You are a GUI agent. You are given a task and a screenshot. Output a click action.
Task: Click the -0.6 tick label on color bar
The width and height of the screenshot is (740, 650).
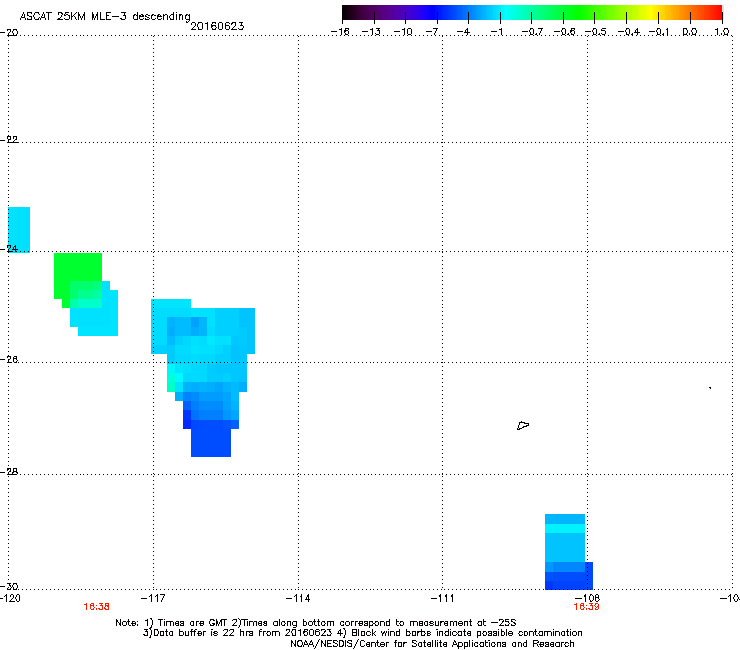(564, 32)
